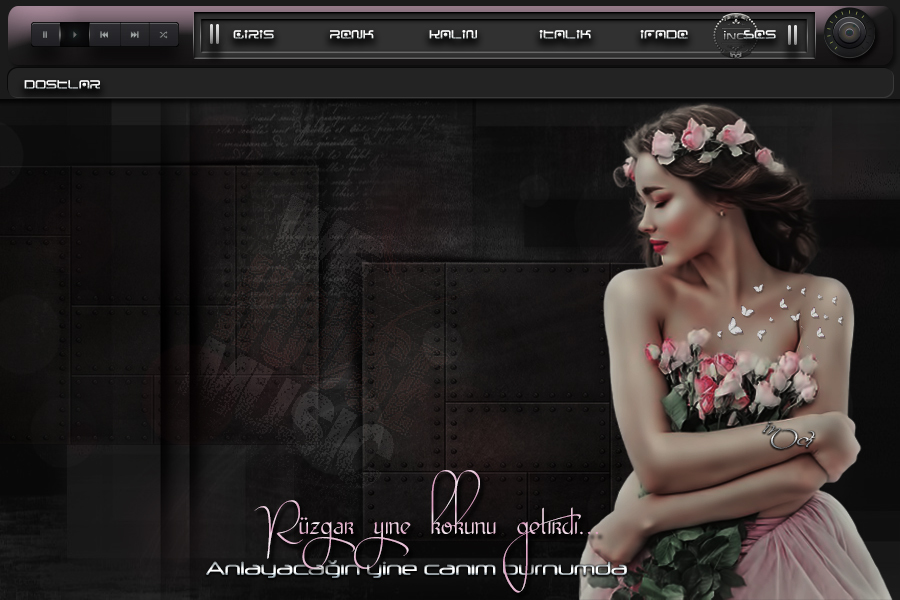The width and height of the screenshot is (900, 600).
Task: Click the double-bar handle left of GIRIS
Action: tap(214, 34)
